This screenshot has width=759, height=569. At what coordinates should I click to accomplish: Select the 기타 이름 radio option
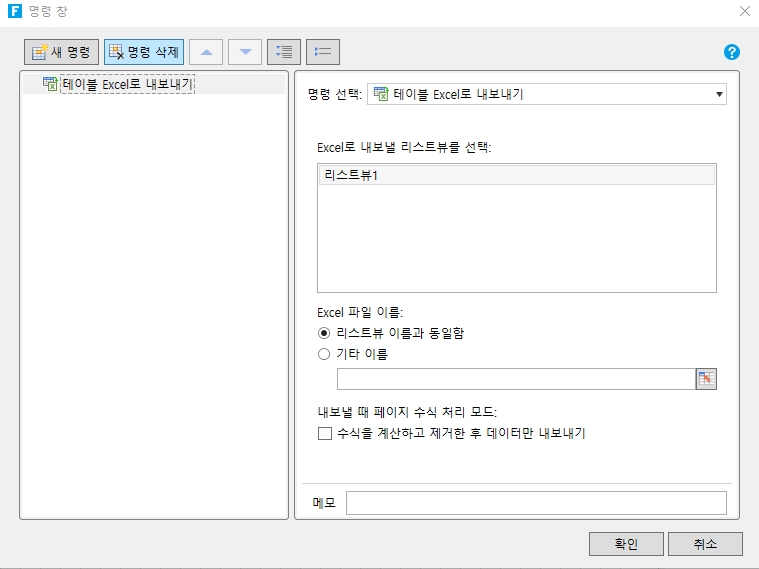click(x=323, y=354)
